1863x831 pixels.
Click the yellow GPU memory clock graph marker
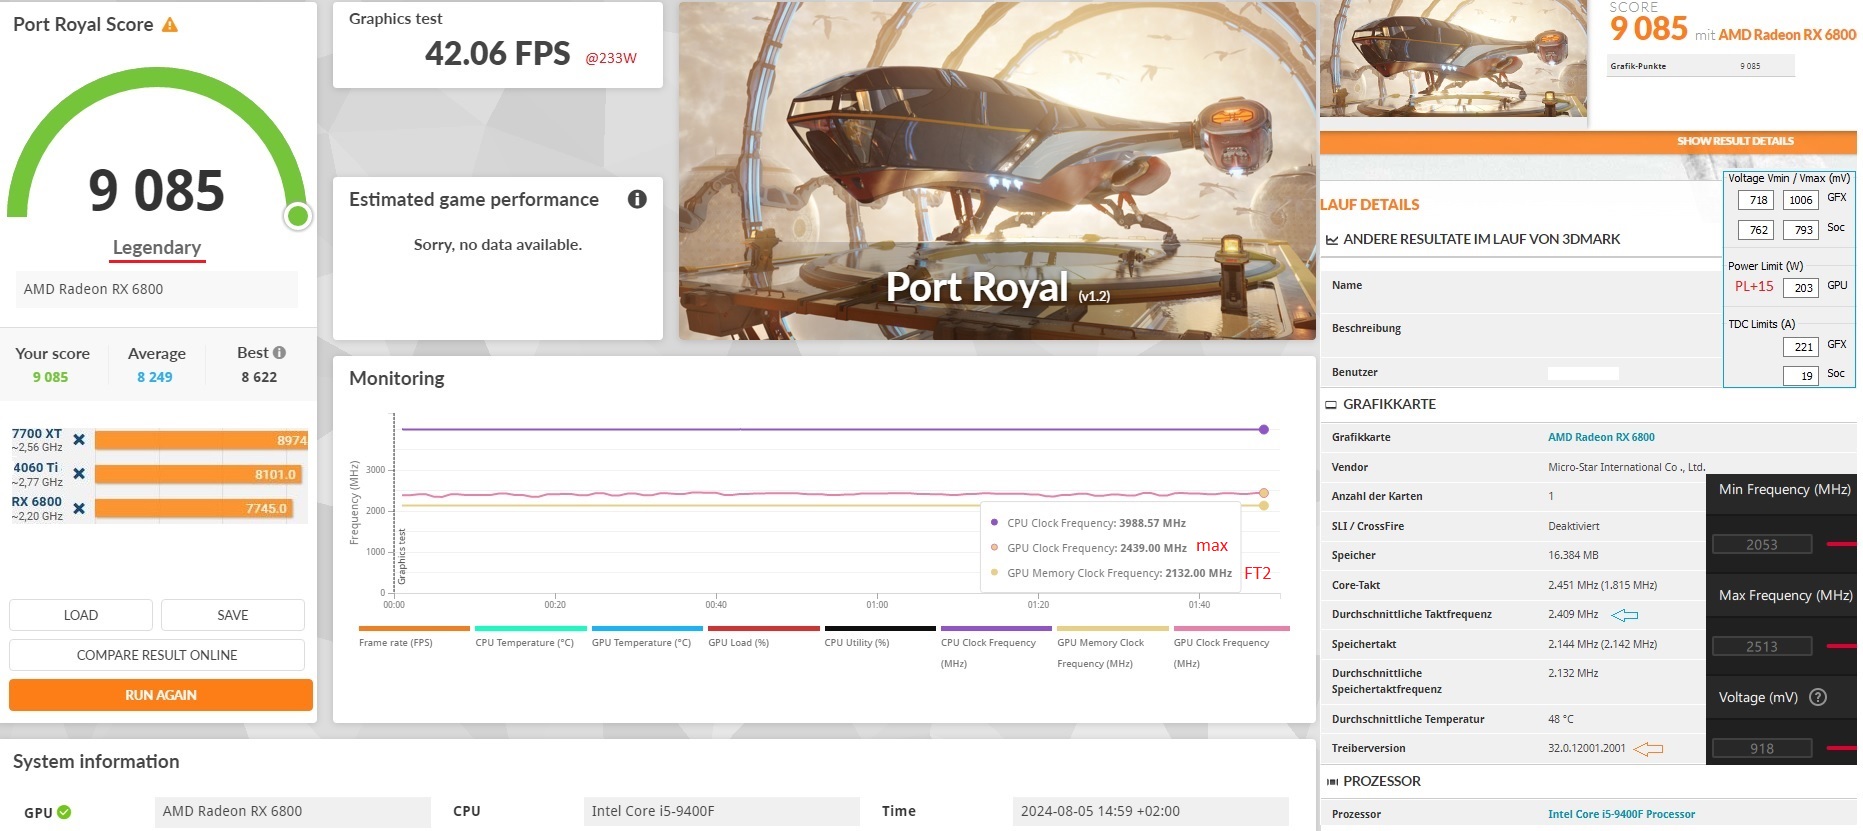tap(1264, 505)
